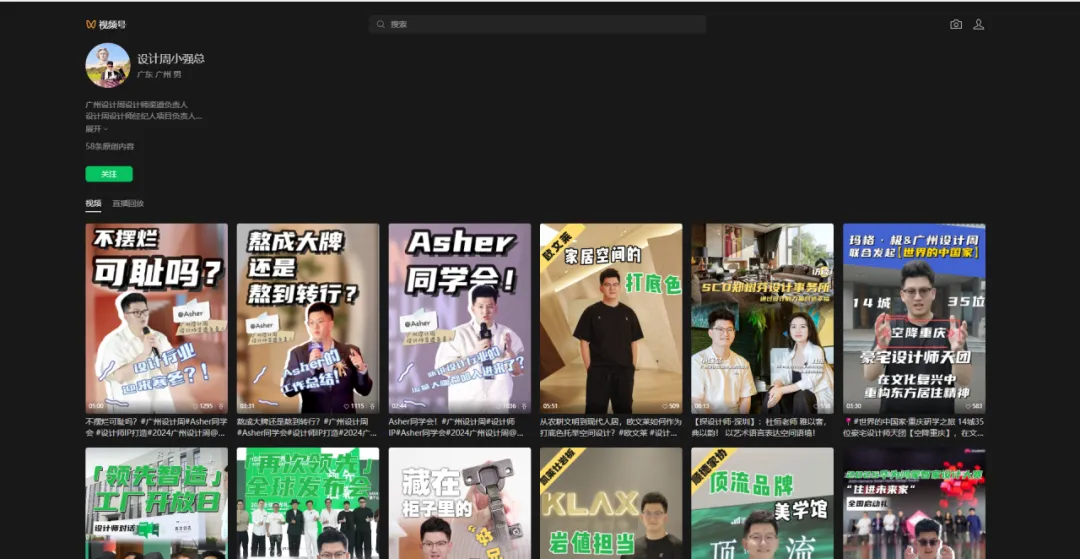
Task: Open the 家居空间的打底色 video thumbnail
Action: [611, 318]
